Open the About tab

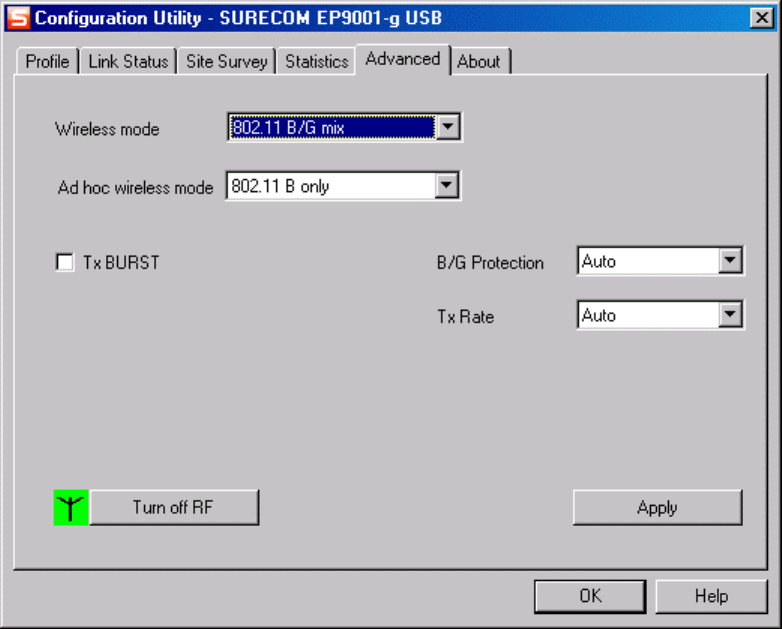[480, 61]
